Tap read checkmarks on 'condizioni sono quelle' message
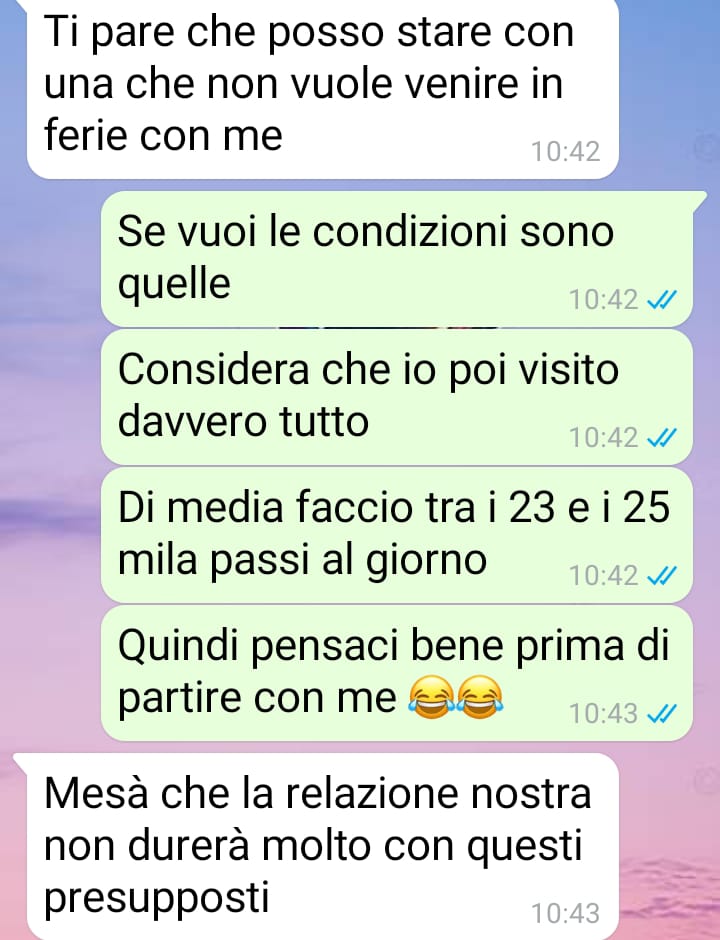The height and width of the screenshot is (940, 720). click(x=662, y=299)
